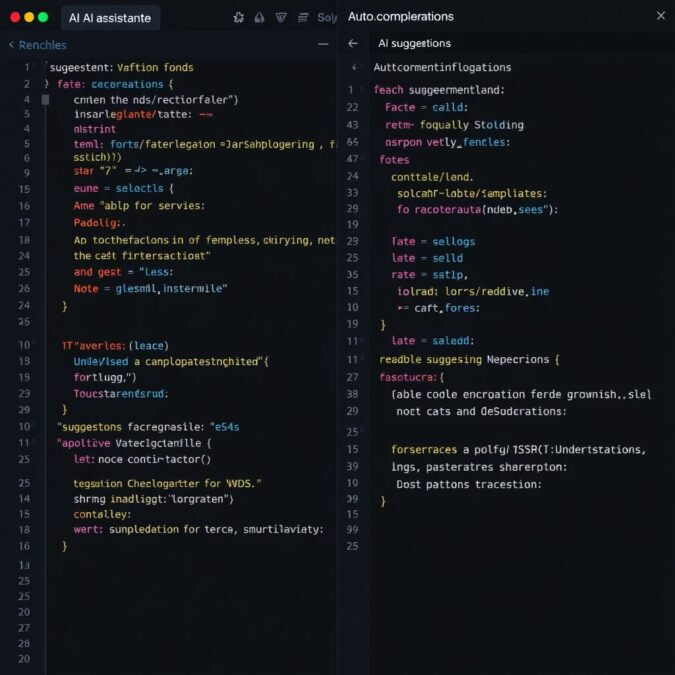Close the Auto.complerations panel
The image size is (675, 675).
coord(661,16)
